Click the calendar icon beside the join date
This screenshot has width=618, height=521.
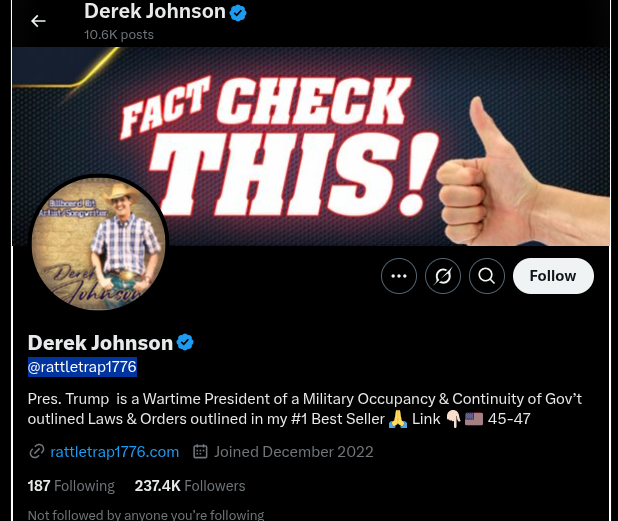point(200,452)
